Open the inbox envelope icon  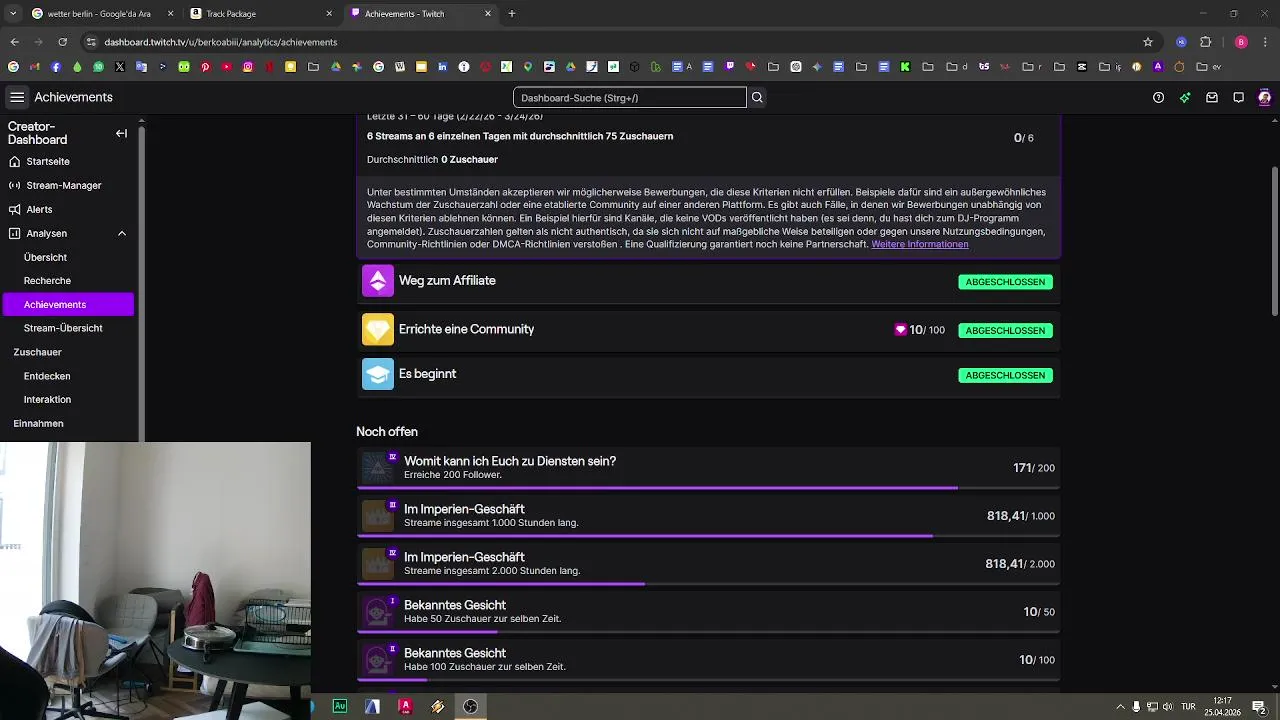1211,97
